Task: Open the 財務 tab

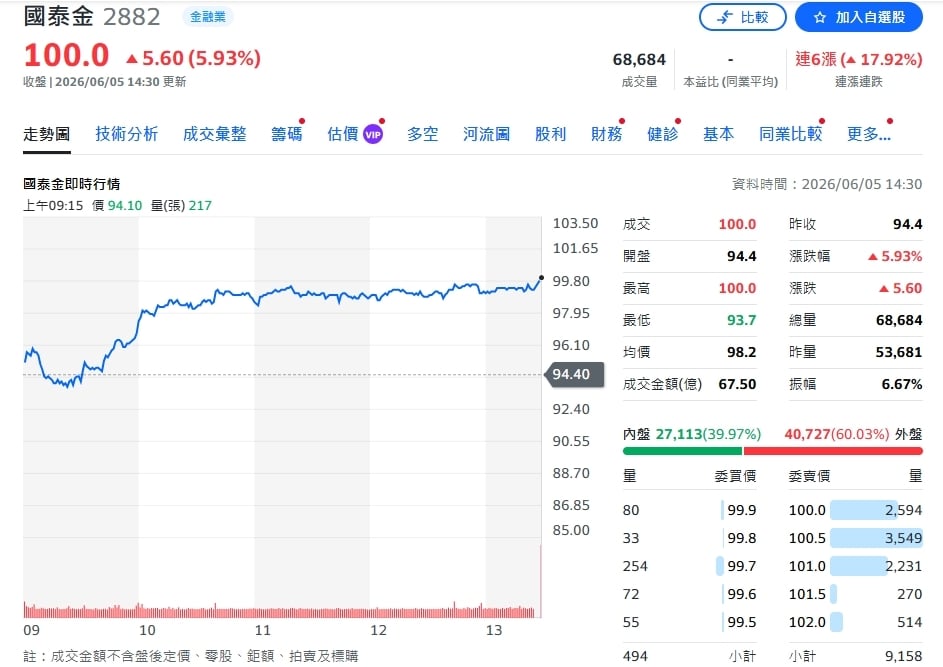Action: 606,134
